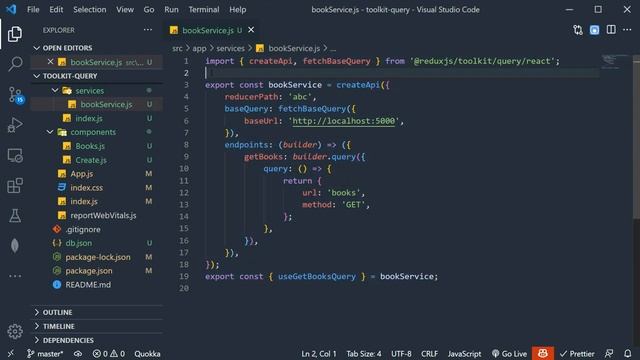Change the CRLF end of line sequence
This screenshot has height=360, width=640.
coord(429,353)
